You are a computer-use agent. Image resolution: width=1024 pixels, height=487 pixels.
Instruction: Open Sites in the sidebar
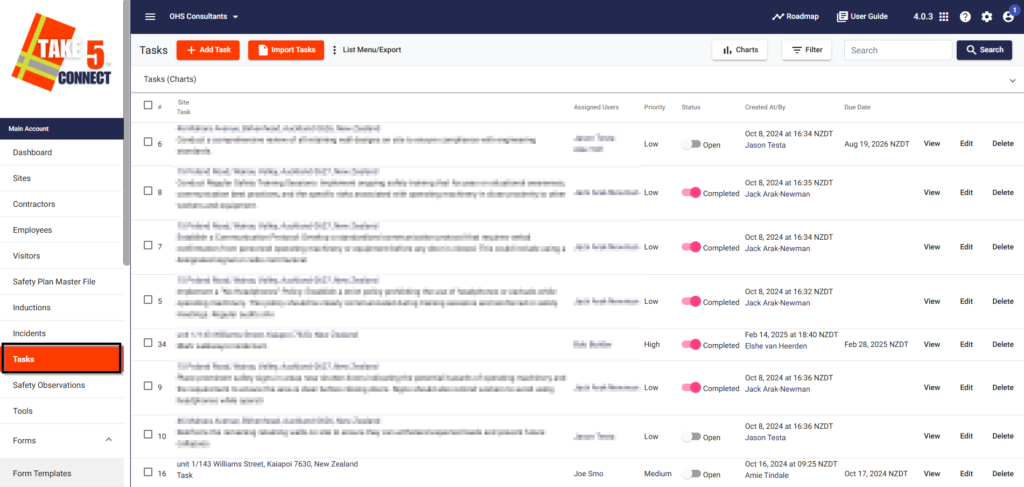tap(61, 178)
